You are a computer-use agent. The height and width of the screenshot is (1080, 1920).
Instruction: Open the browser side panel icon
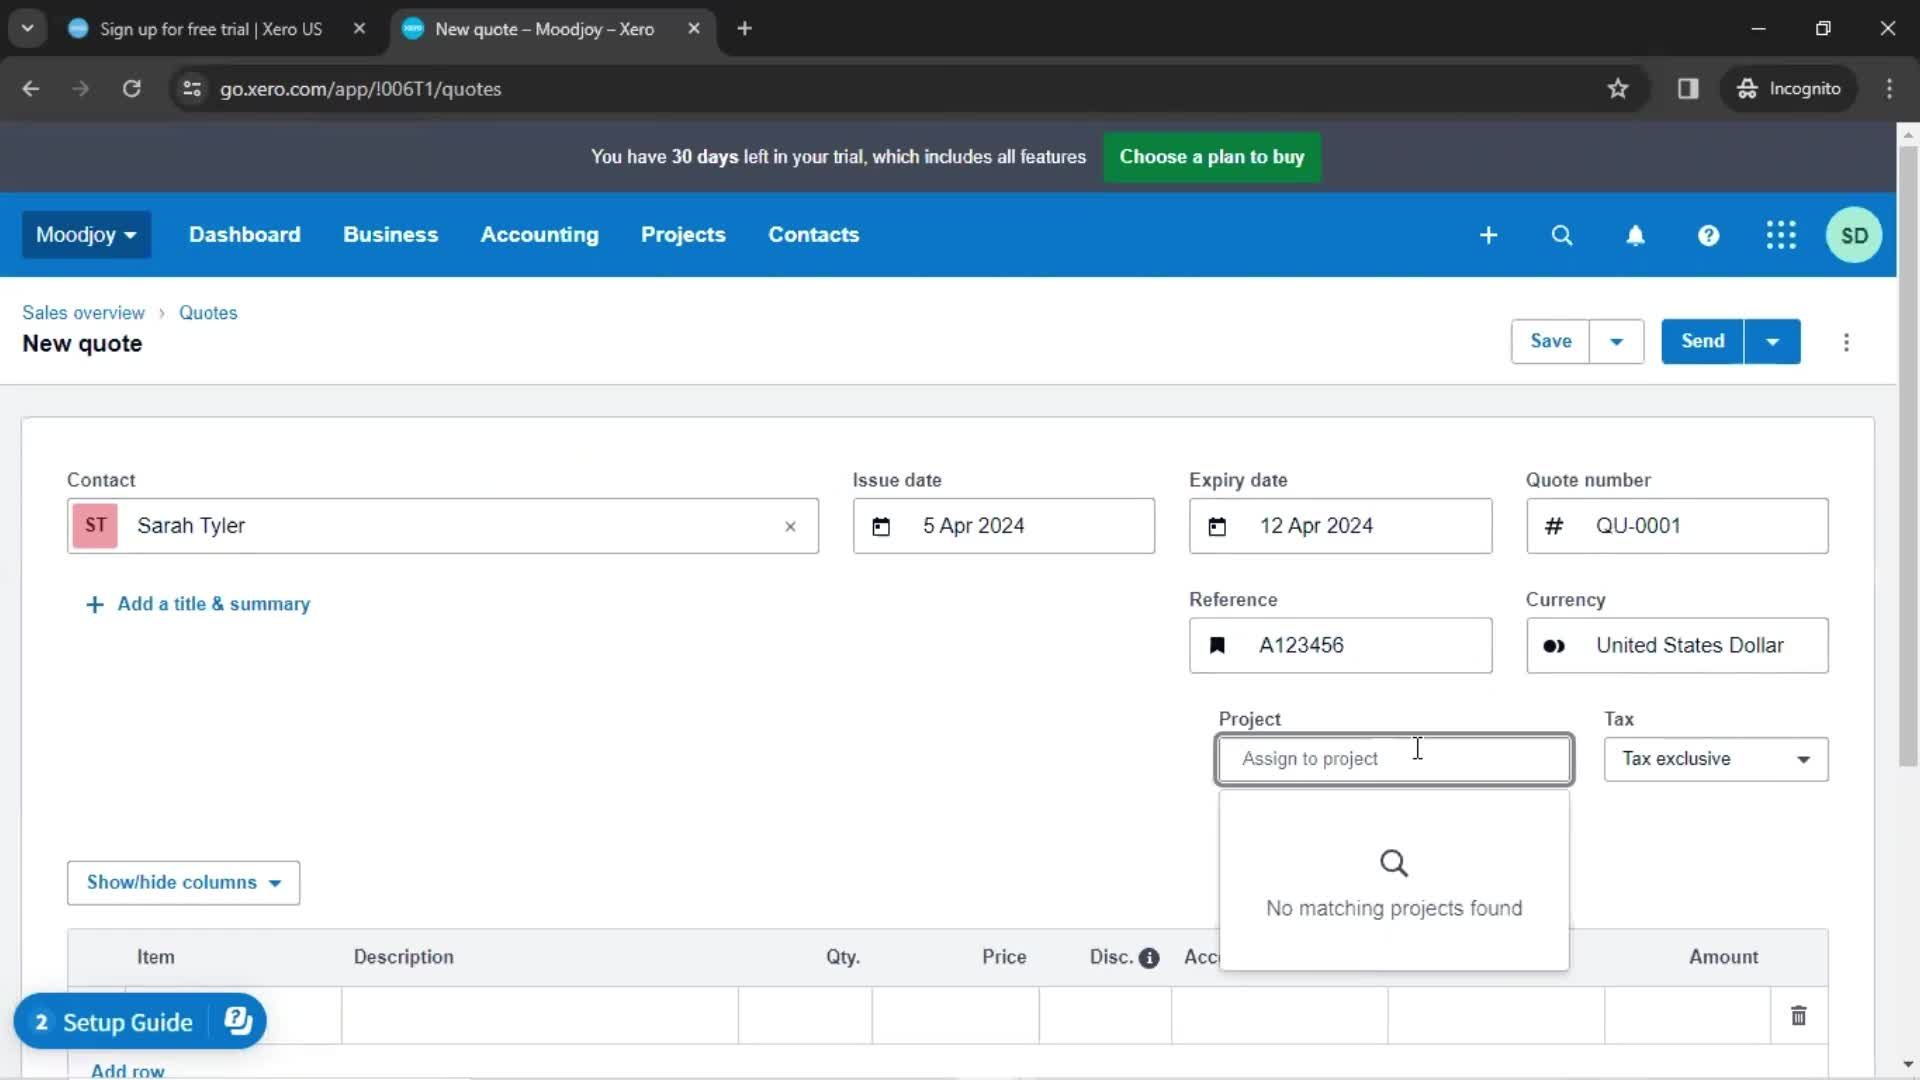pos(1688,89)
